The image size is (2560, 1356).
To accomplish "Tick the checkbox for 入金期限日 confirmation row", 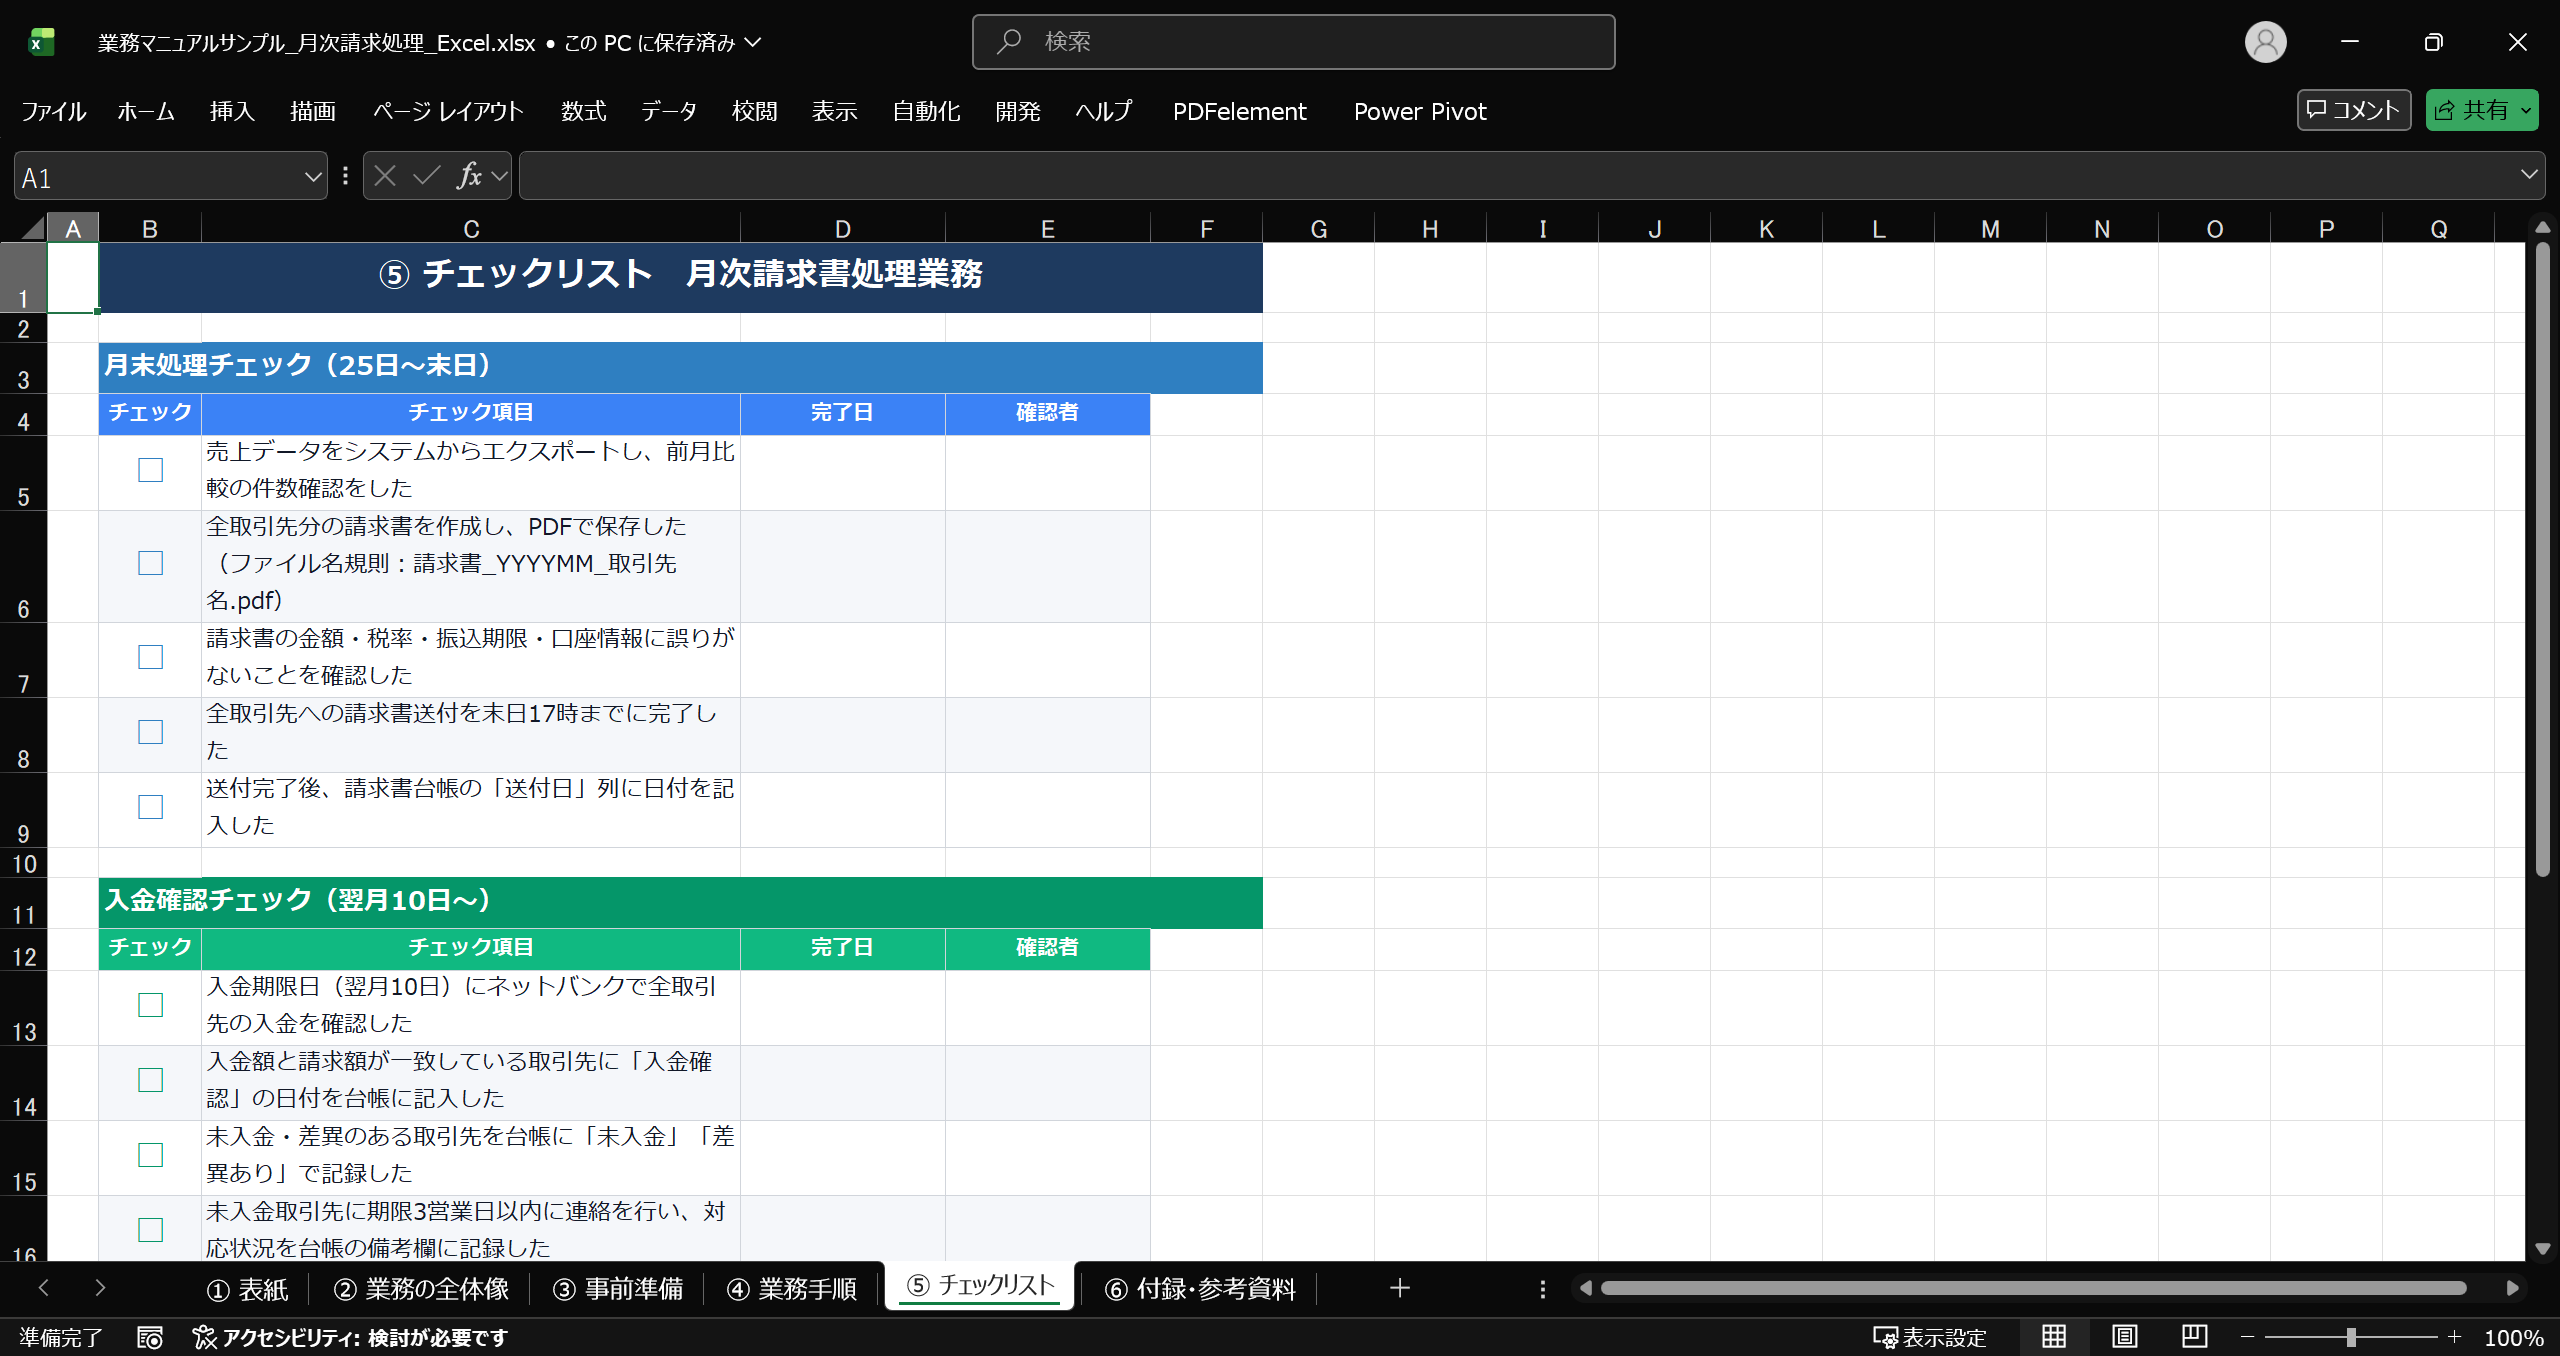I will click(150, 1005).
